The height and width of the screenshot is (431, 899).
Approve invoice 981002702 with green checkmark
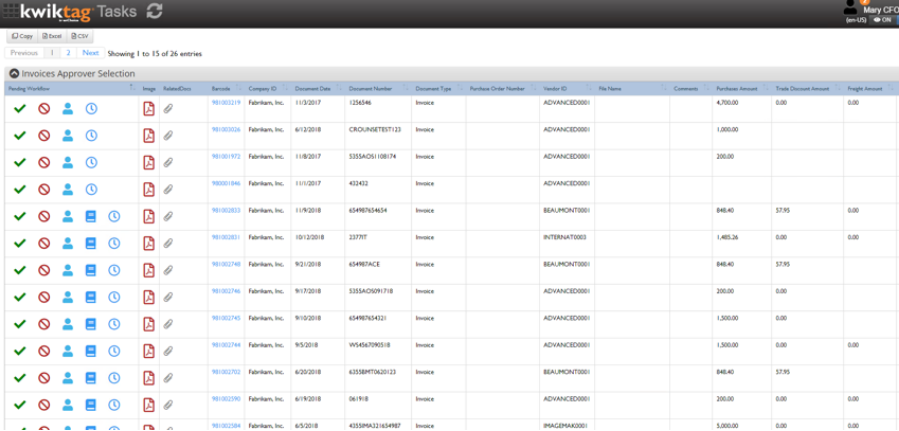pos(20,378)
